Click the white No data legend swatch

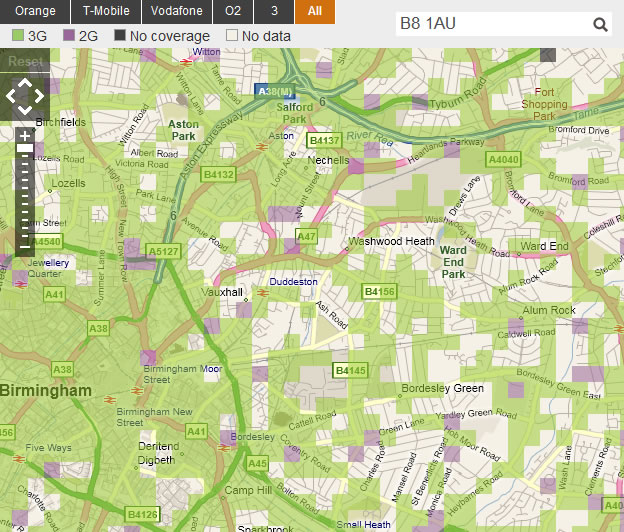click(x=232, y=35)
